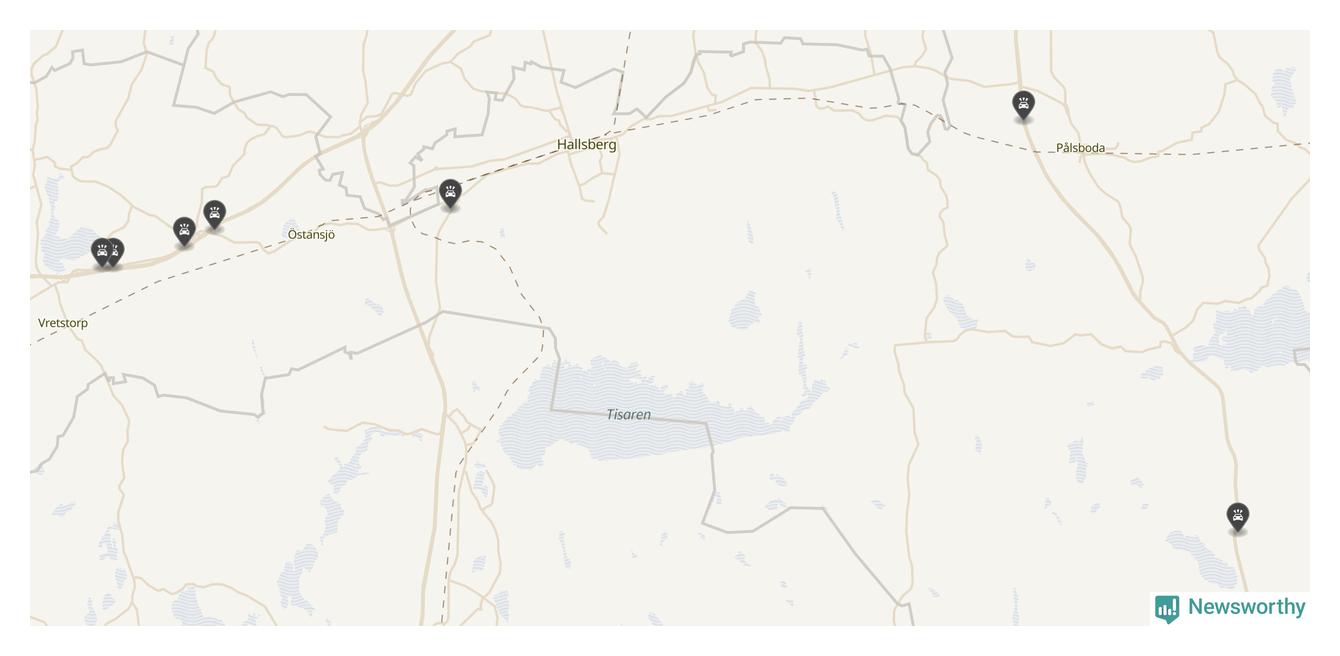1340x656 pixels.
Task: Click the front marker of the overlapping pair
Action: tap(102, 252)
